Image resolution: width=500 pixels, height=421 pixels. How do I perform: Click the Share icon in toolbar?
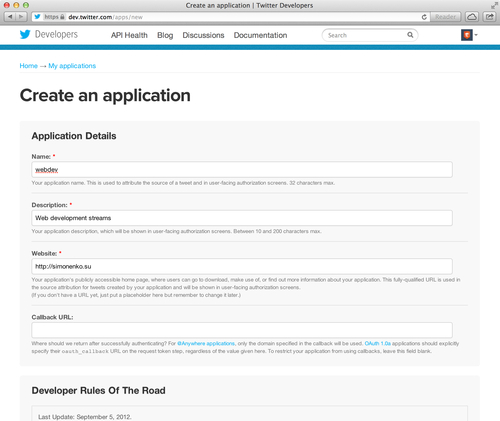(x=489, y=16)
